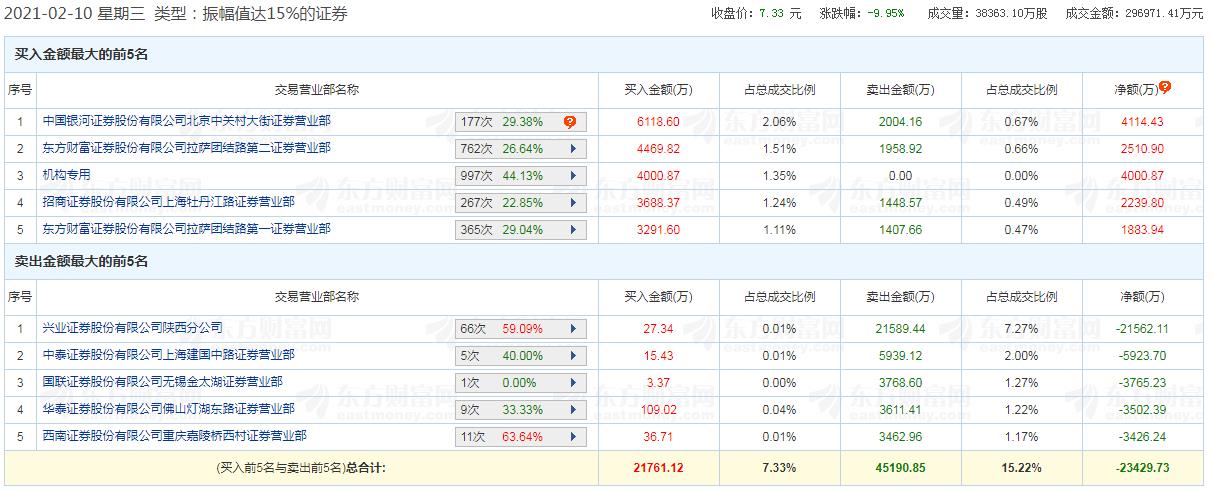
Task: Open 西南证券重庆嘉陵桥西村证券营业部 link
Action: [x=175, y=436]
